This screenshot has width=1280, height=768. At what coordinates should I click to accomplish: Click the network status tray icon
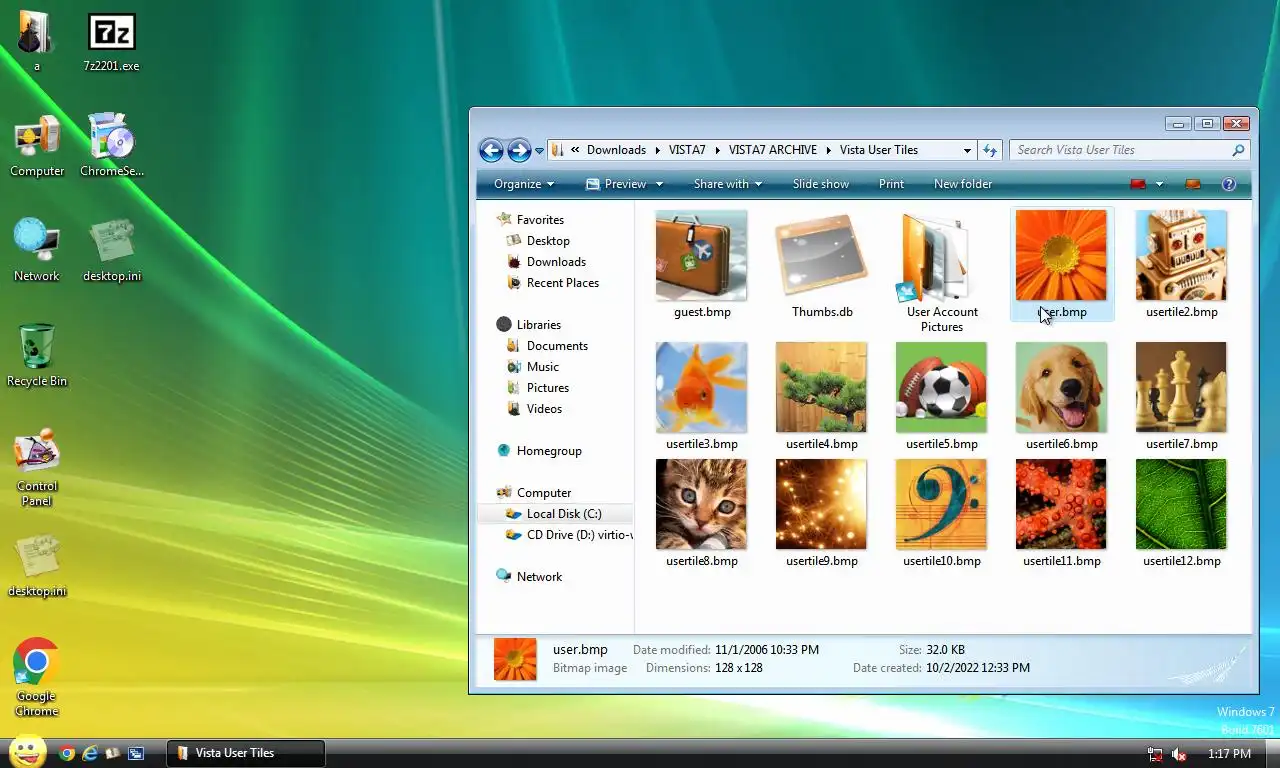pyautogui.click(x=1155, y=753)
